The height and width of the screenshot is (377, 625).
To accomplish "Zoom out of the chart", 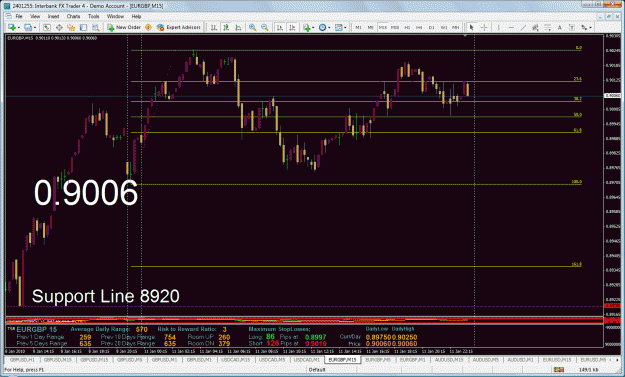I will (x=265, y=27).
